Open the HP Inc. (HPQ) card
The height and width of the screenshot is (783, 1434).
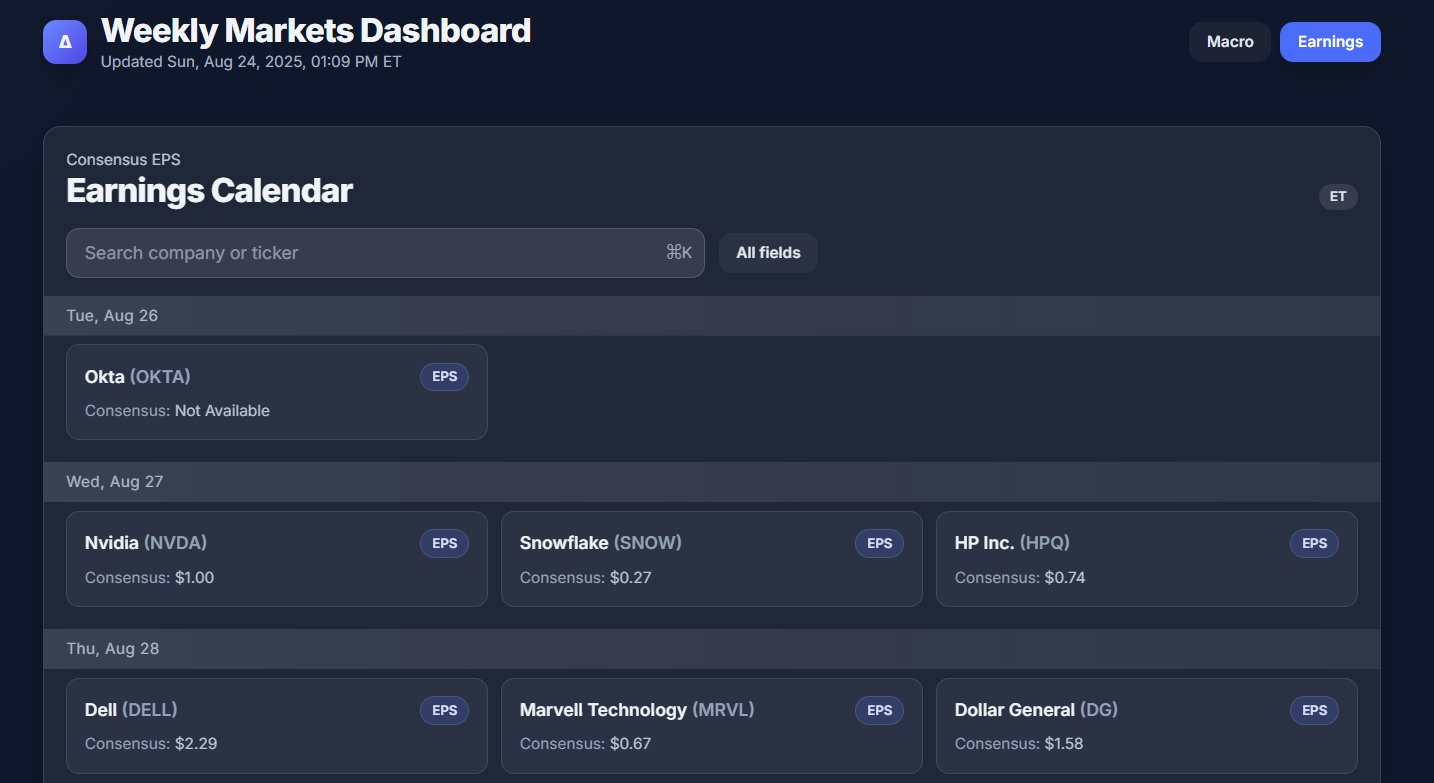click(1147, 559)
